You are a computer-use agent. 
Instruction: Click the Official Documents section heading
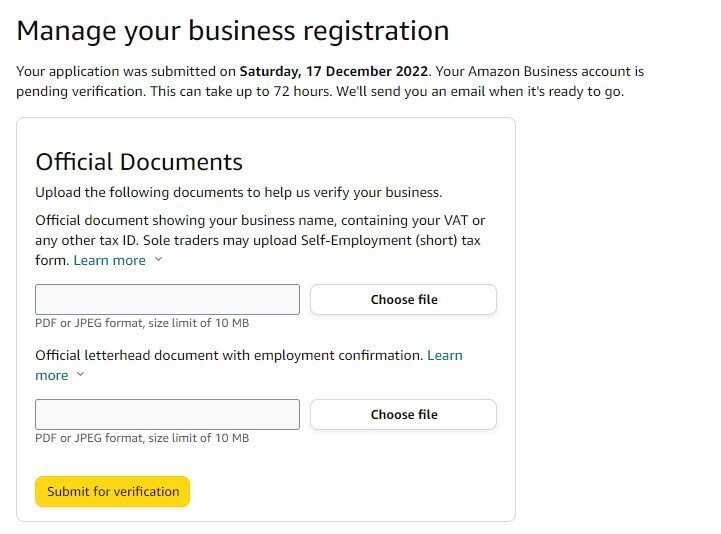point(139,162)
